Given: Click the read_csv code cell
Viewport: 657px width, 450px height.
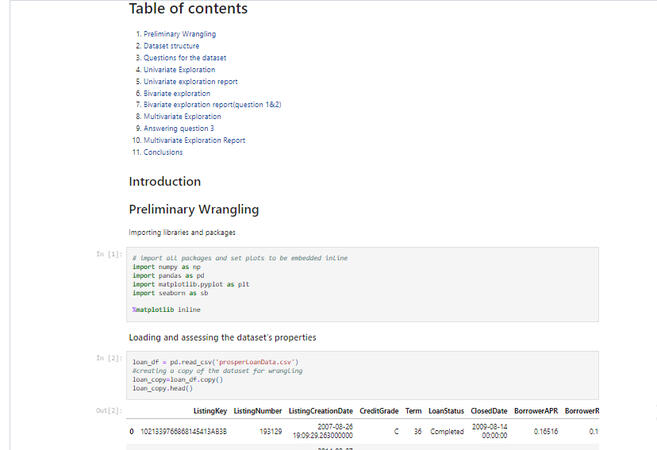Looking at the screenshot, I should 362,374.
